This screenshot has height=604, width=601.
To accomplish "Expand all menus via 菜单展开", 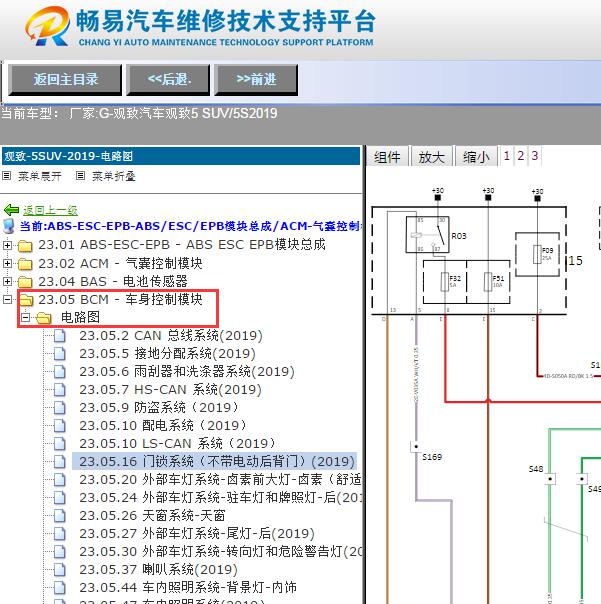I will [x=40, y=176].
